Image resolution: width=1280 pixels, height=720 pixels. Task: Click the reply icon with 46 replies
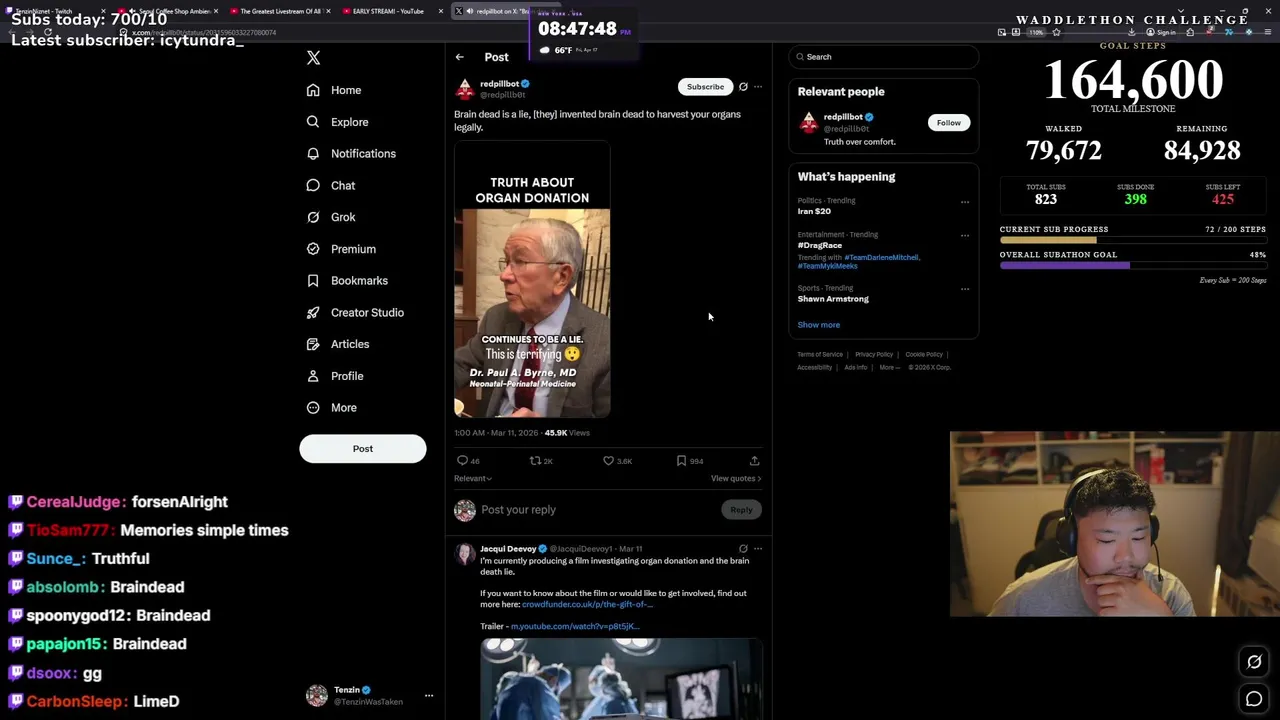coord(462,461)
